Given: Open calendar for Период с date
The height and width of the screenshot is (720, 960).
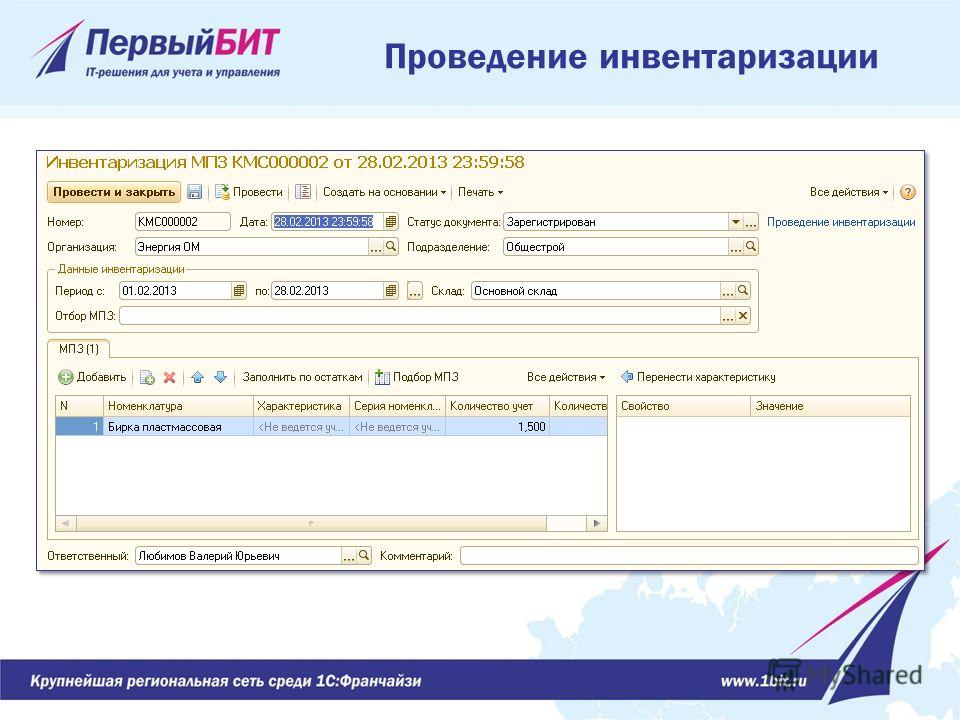Looking at the screenshot, I should point(239,291).
